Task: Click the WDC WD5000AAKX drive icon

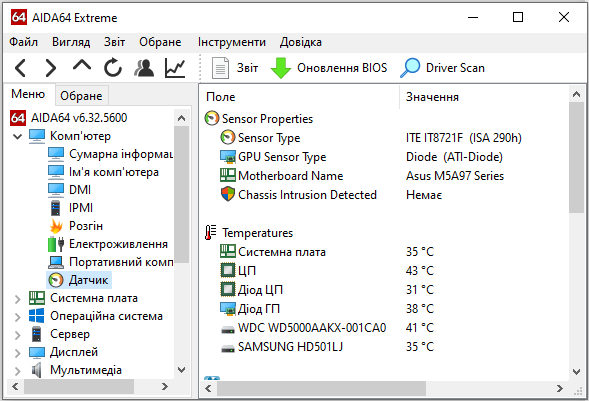Action: pyautogui.click(x=228, y=330)
